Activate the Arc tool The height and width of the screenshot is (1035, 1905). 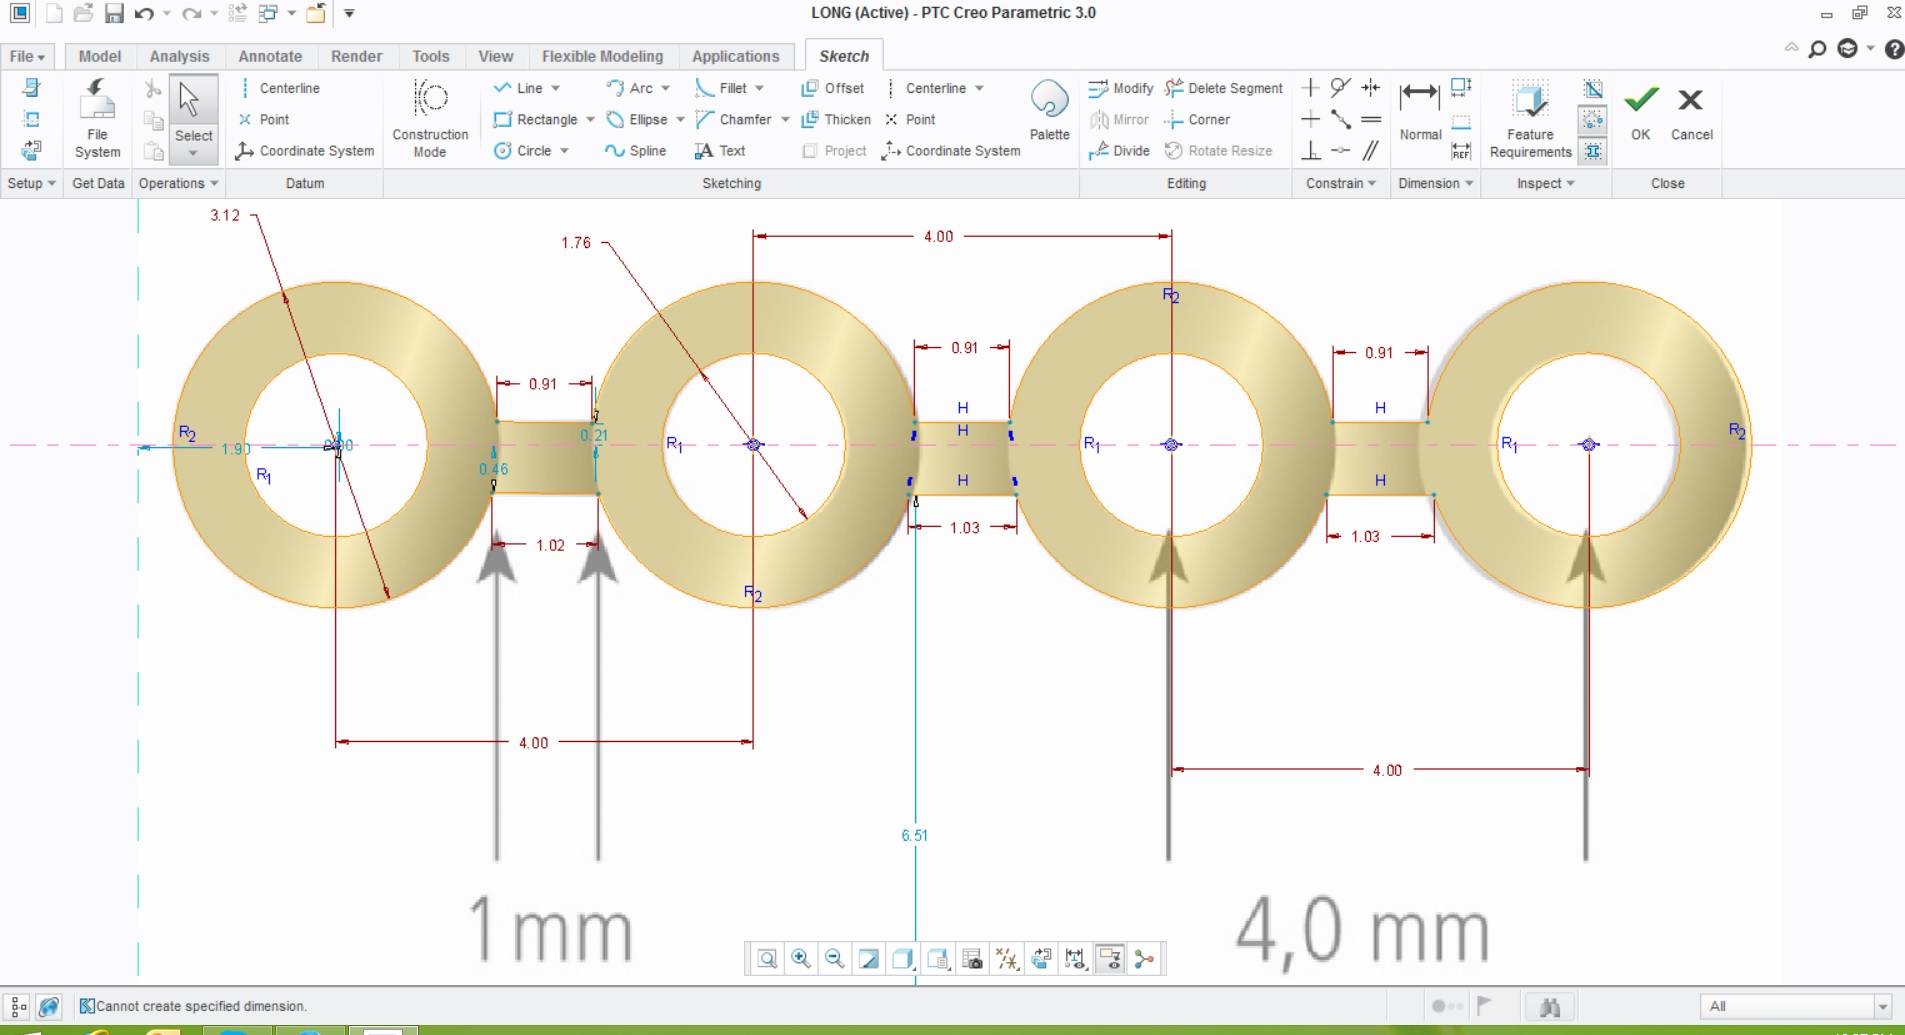pos(630,88)
